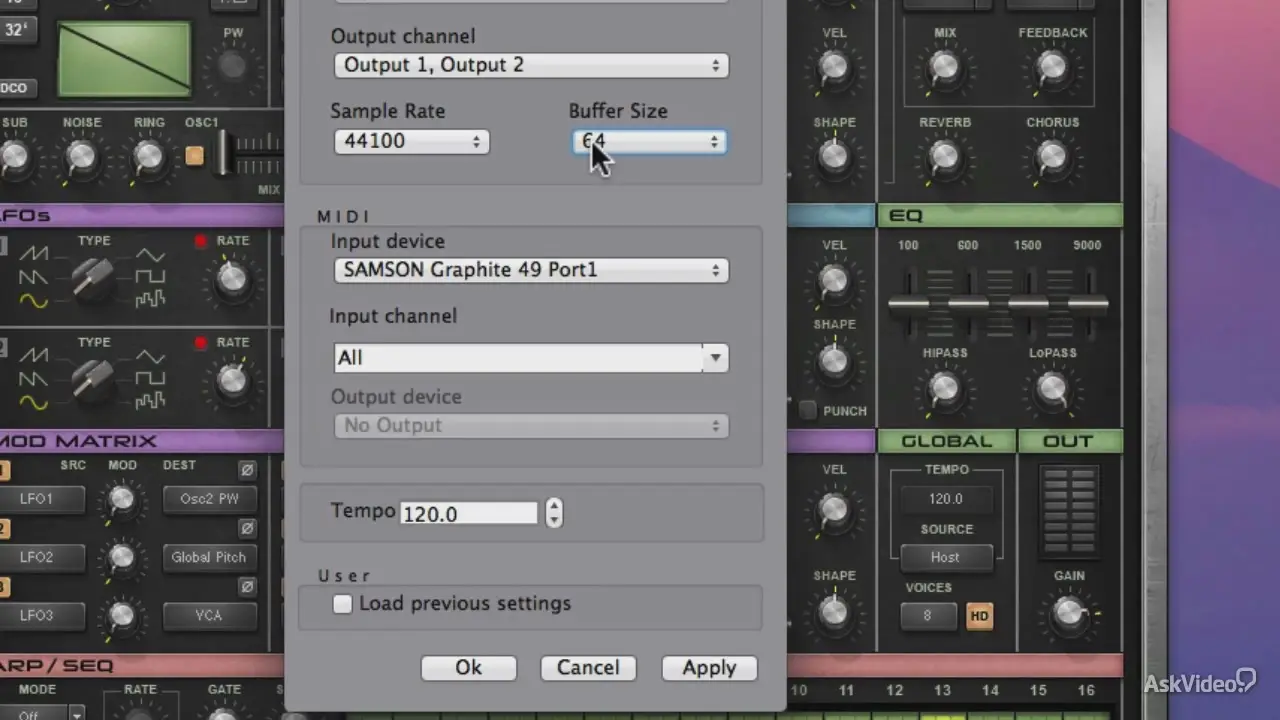This screenshot has width=1280, height=720.
Task: Click the LOPASS filter knob
Action: coord(1053,387)
